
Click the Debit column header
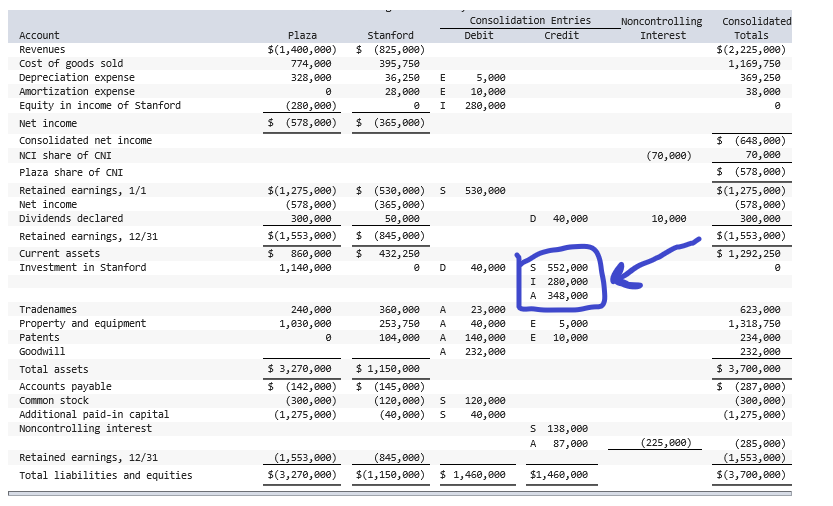click(x=479, y=36)
